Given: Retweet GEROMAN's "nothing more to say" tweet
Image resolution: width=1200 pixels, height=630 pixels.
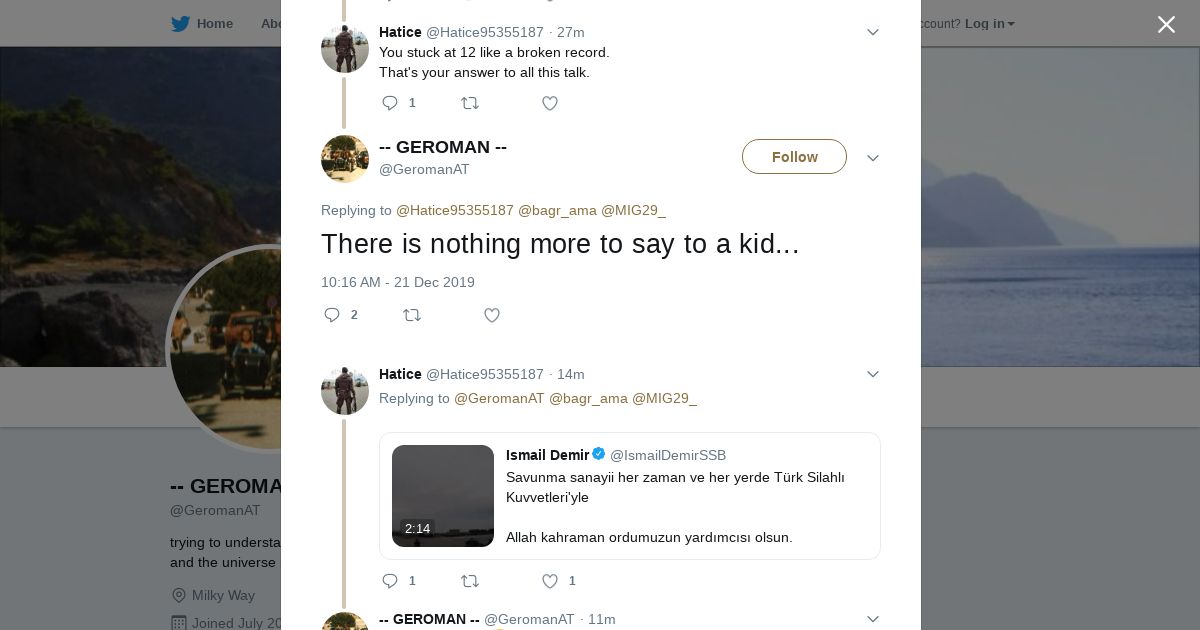Looking at the screenshot, I should click(411, 315).
